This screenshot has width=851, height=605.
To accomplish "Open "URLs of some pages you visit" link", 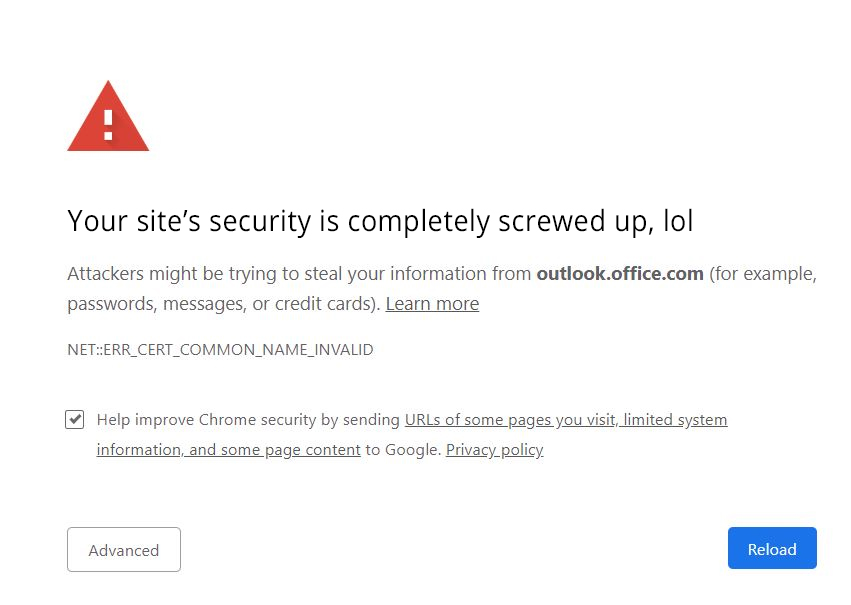I will (x=510, y=420).
